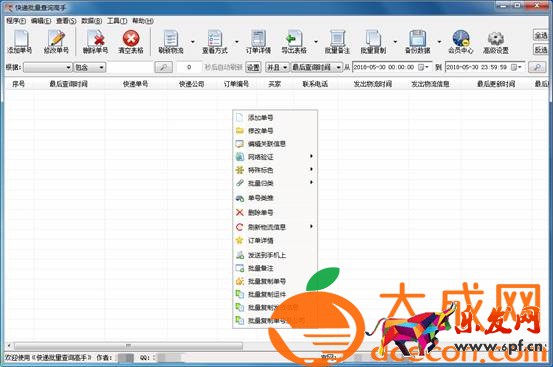Expand the 刷新物流信息 submenu
Image resolution: width=553 pixels, height=367 pixels.
275,227
